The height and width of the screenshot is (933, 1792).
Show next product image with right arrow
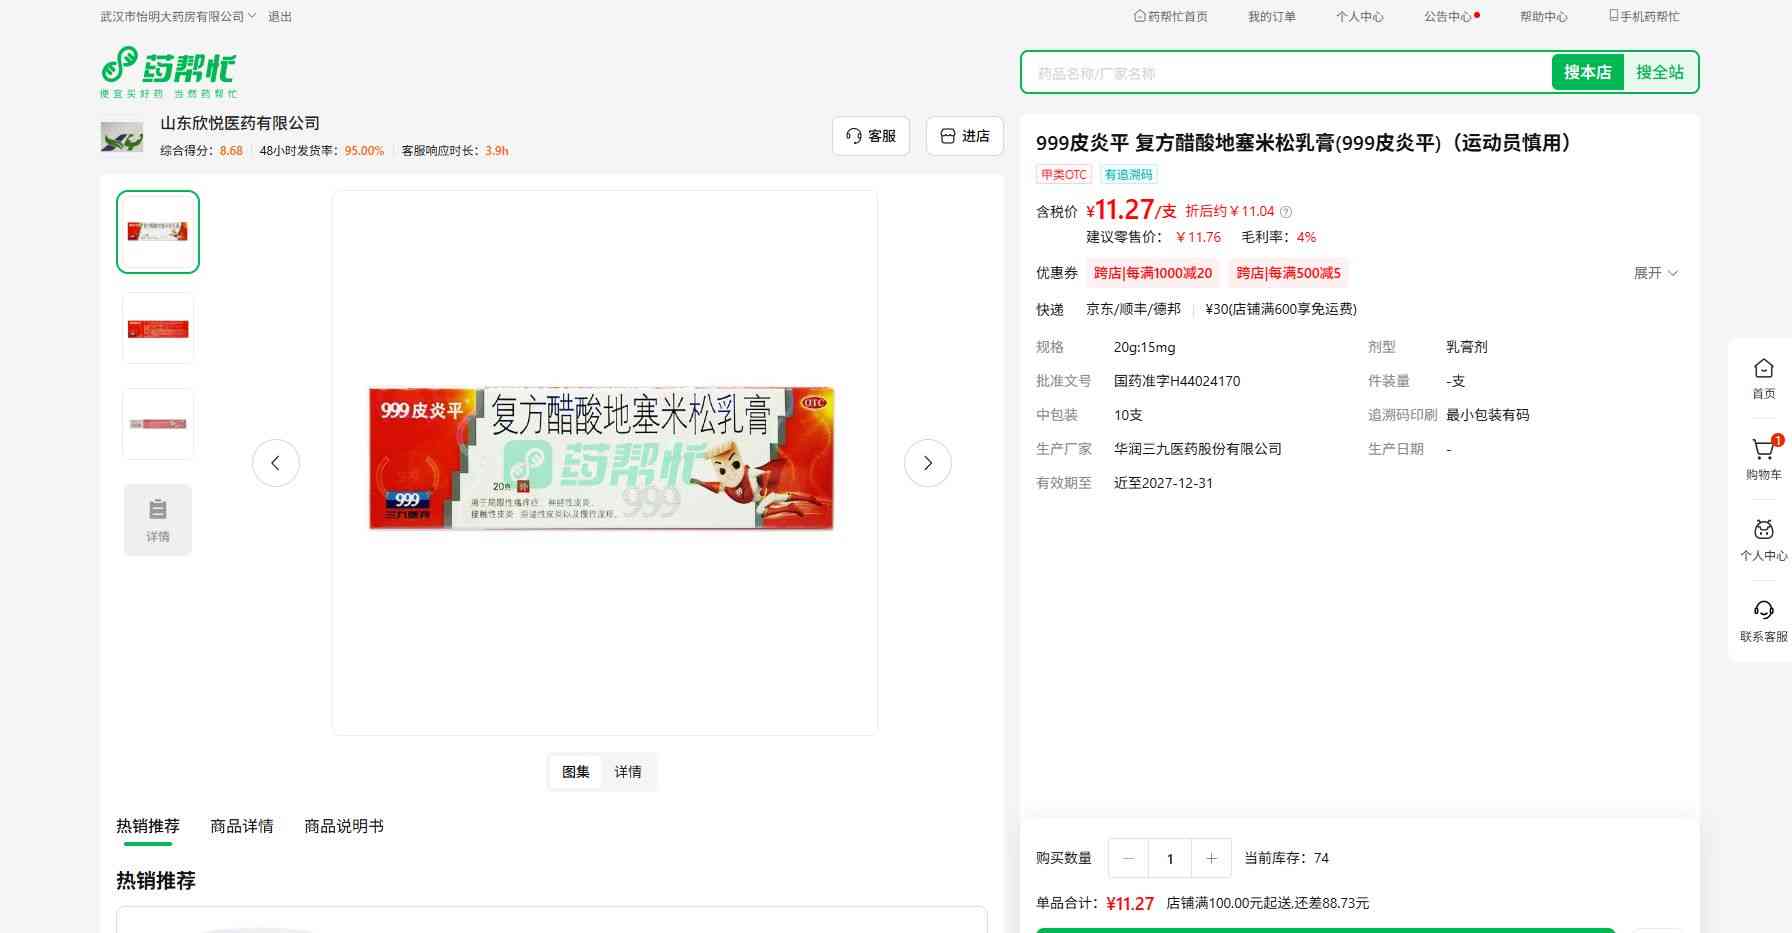[927, 463]
